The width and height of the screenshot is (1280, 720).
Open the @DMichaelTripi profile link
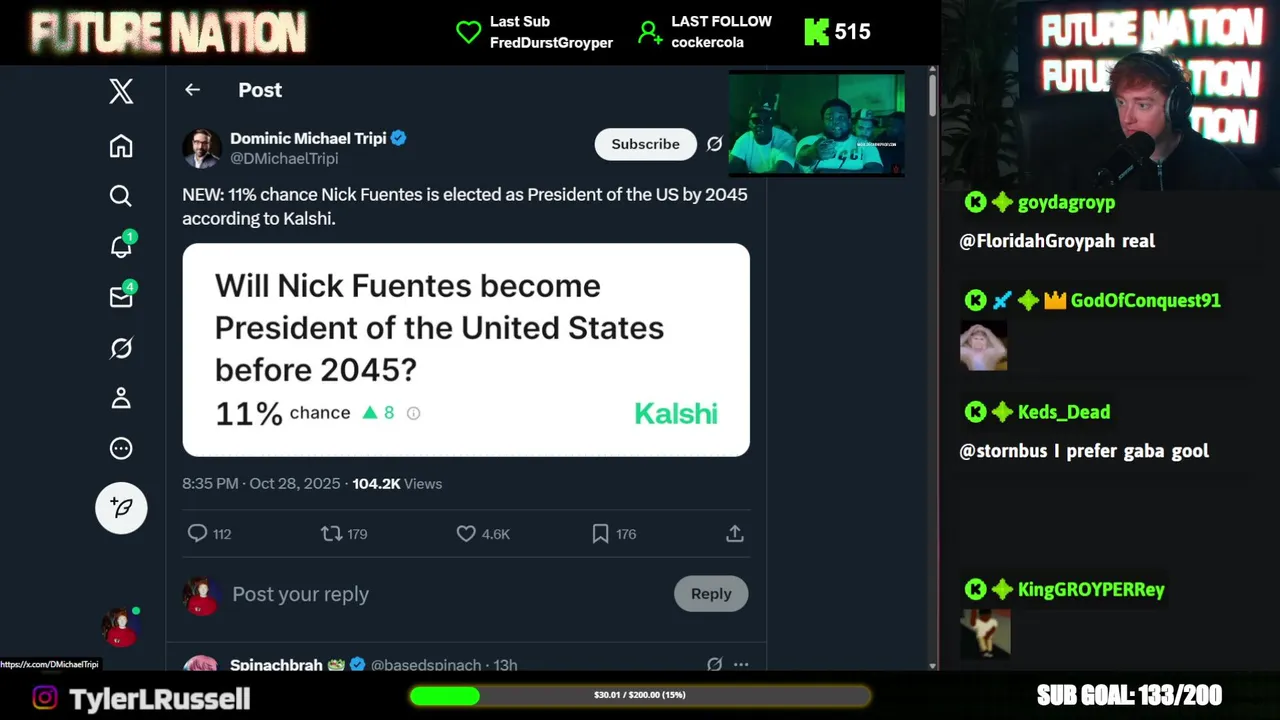(284, 159)
